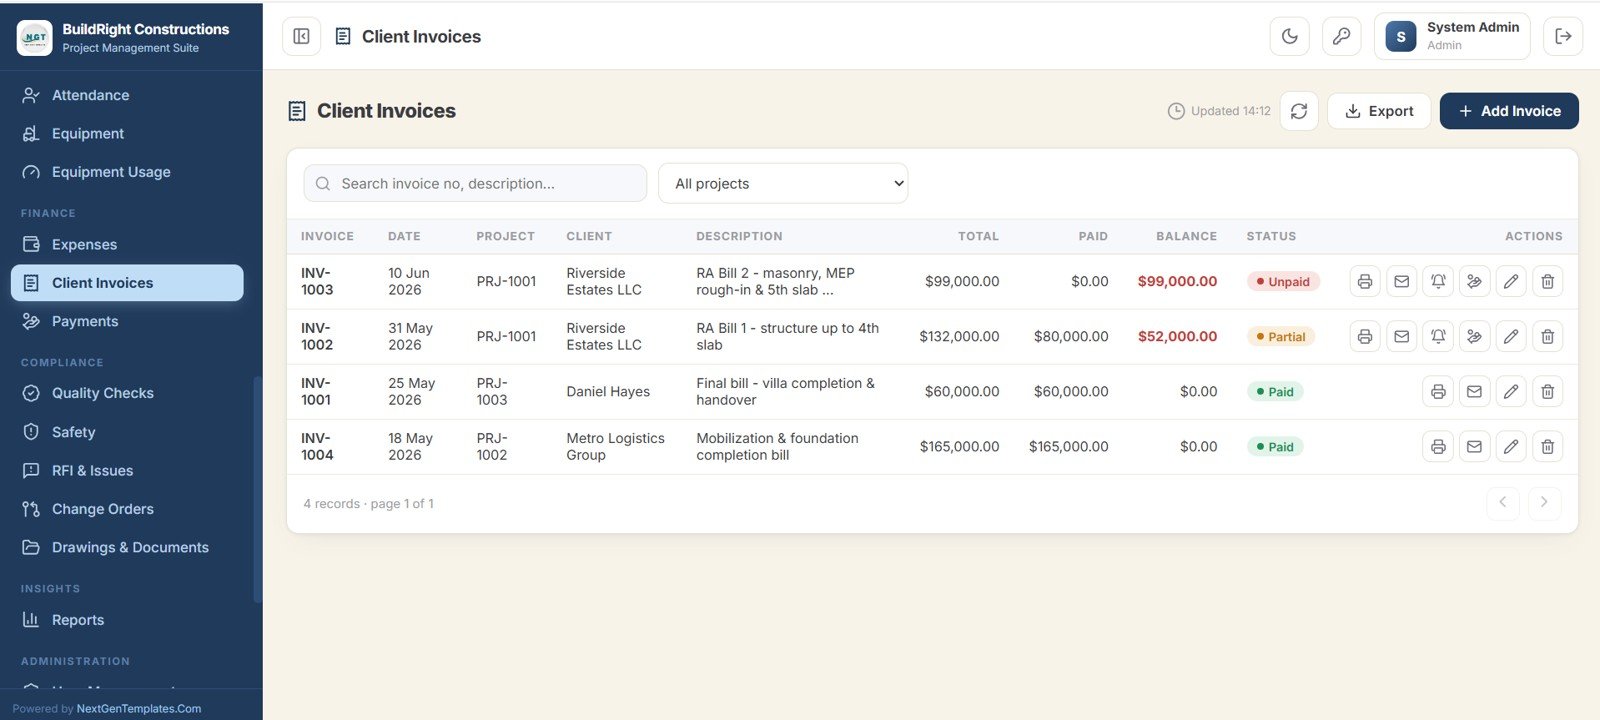Print invoice INV-1004
The height and width of the screenshot is (720, 1600).
click(x=1438, y=447)
